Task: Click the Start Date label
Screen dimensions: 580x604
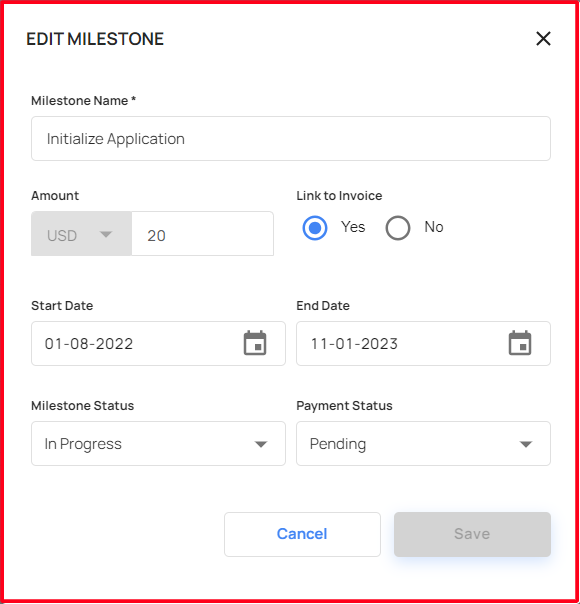Action: 62,306
